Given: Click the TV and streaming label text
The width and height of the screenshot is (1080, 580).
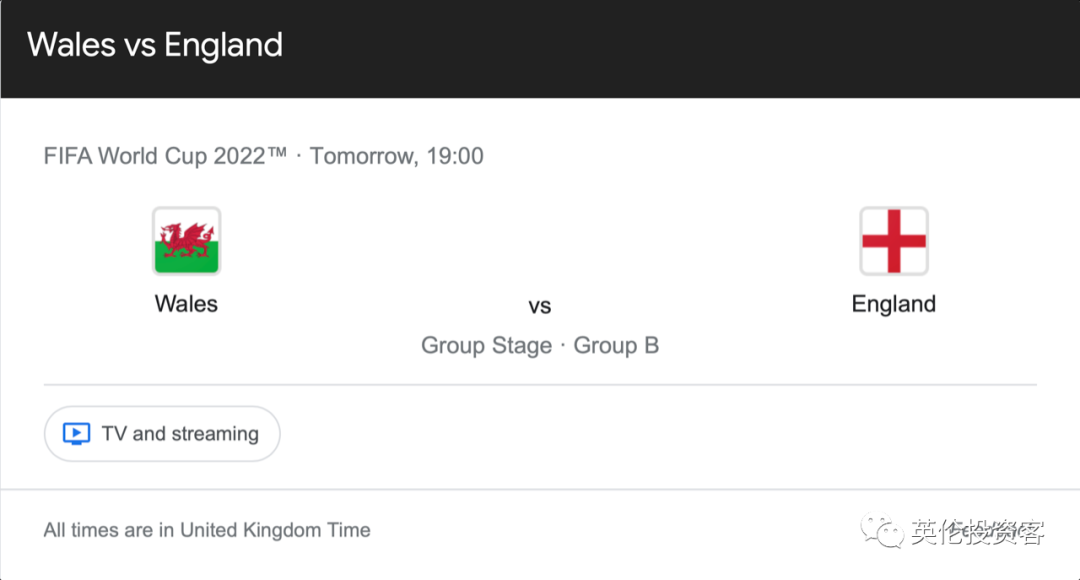Looking at the screenshot, I should coord(180,434).
